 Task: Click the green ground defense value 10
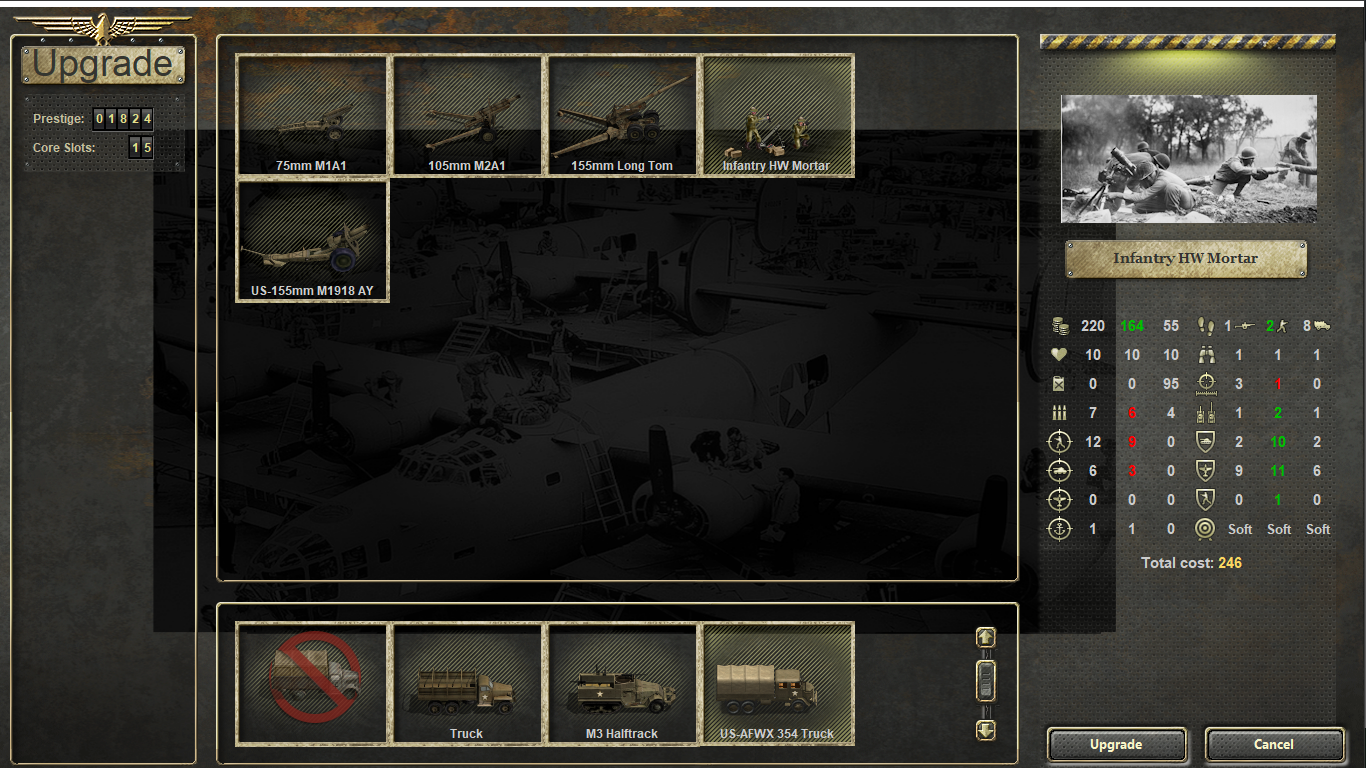[x=1278, y=442]
